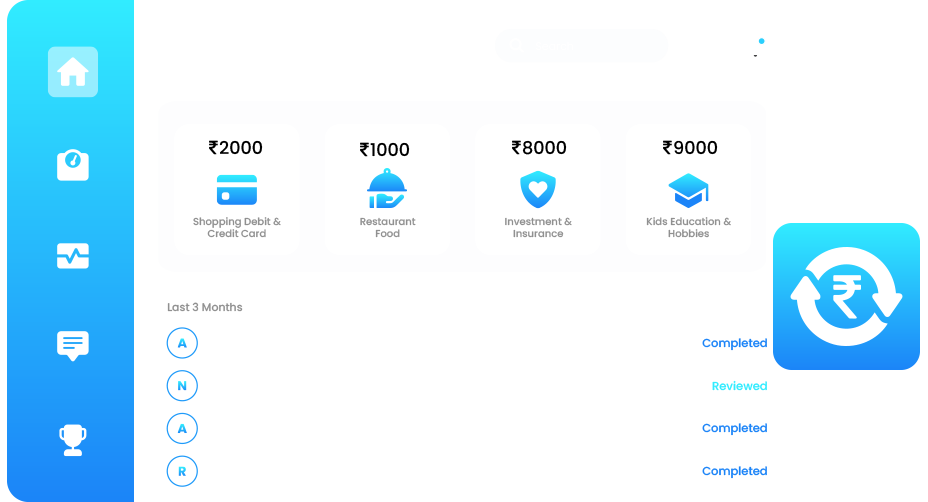Click the Investment & Insurance label
Screen dimensions: 928x502
(538, 228)
